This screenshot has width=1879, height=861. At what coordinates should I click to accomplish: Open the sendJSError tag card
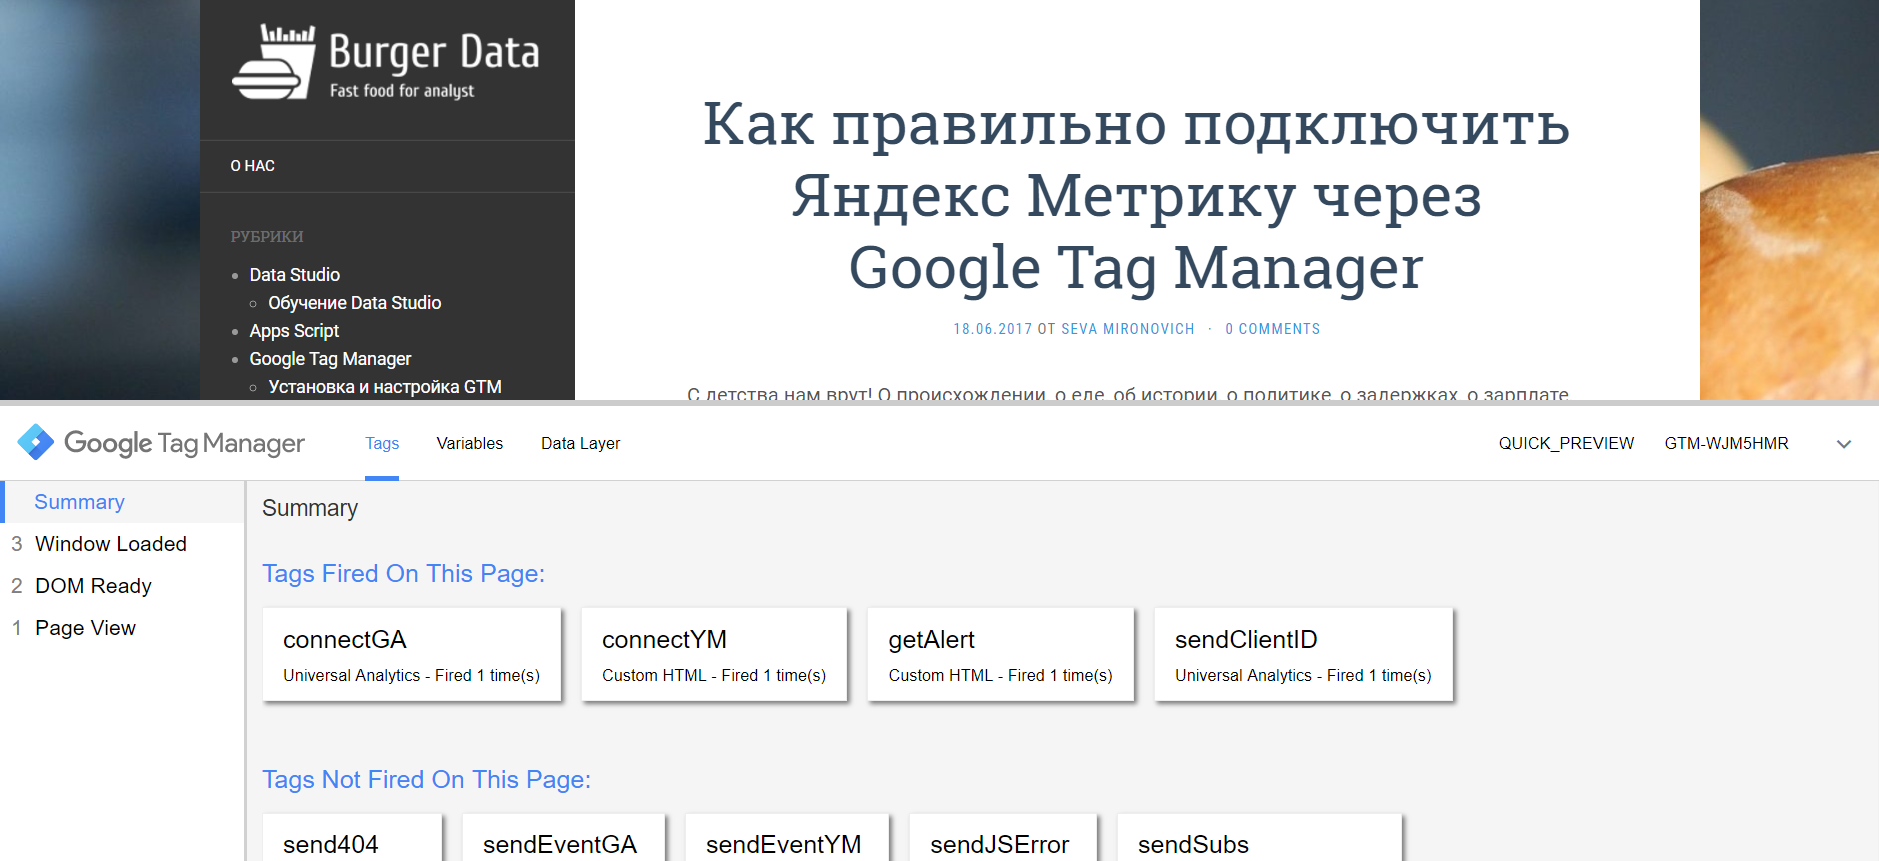pyautogui.click(x=1003, y=838)
